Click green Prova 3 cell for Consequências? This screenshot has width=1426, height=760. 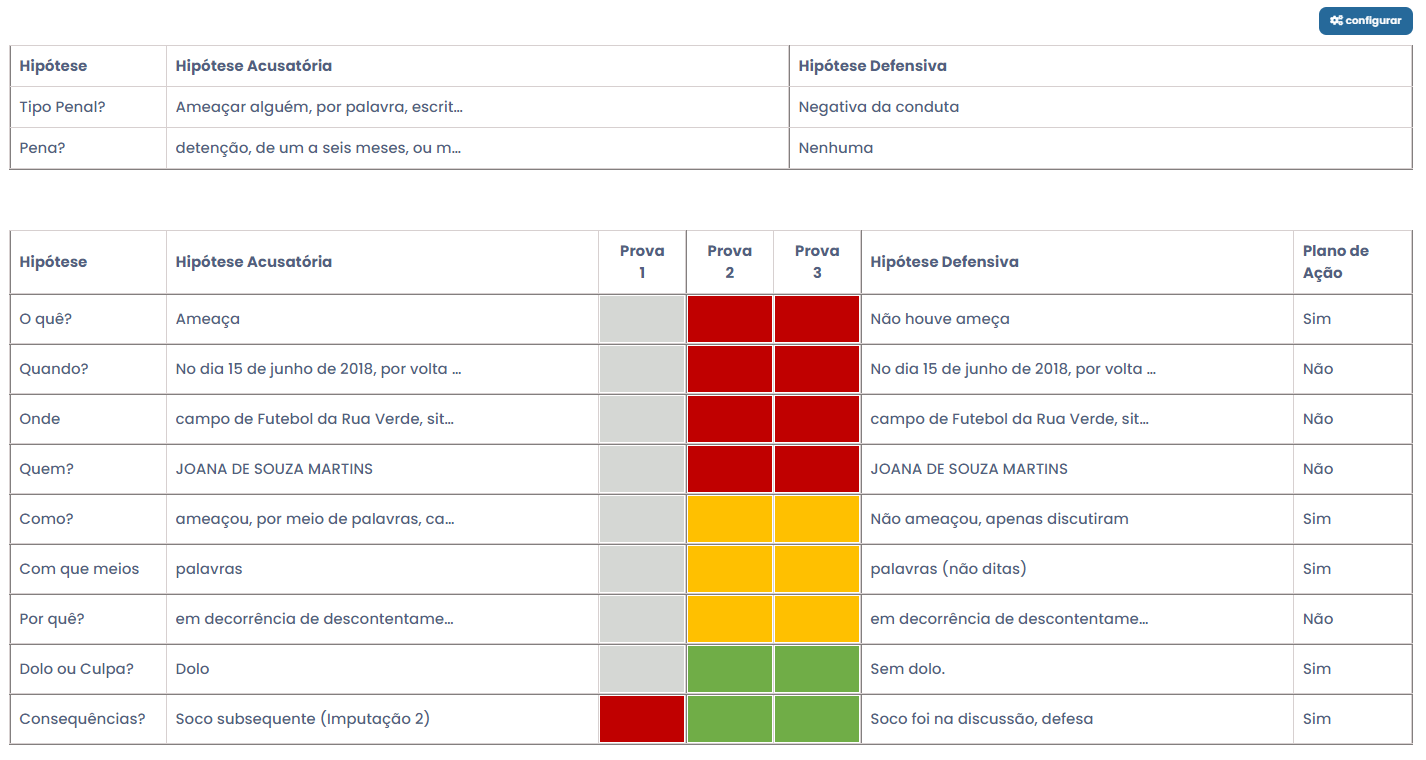[x=816, y=719]
